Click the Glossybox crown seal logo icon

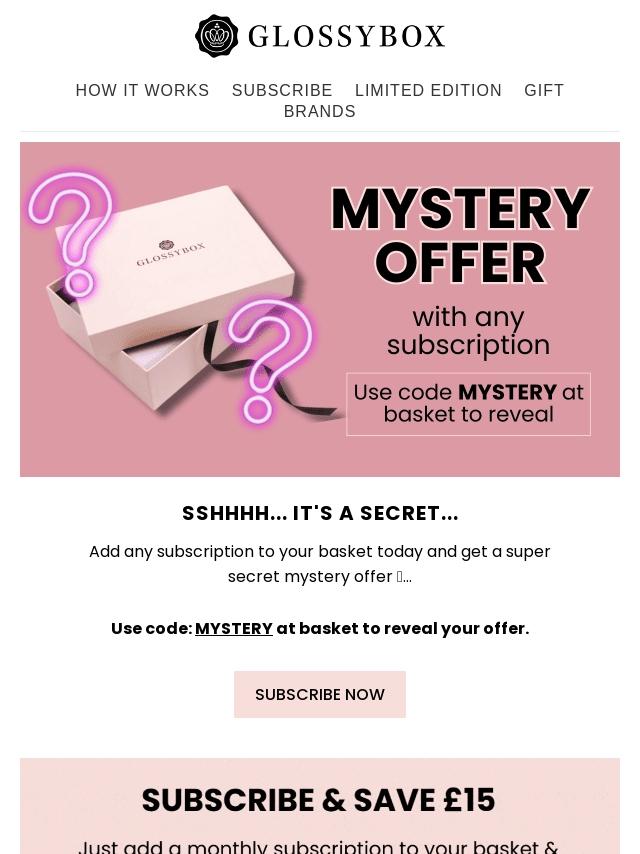point(216,36)
